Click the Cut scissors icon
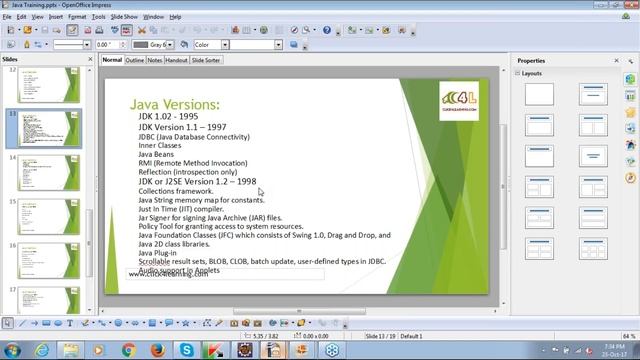 tap(142, 30)
